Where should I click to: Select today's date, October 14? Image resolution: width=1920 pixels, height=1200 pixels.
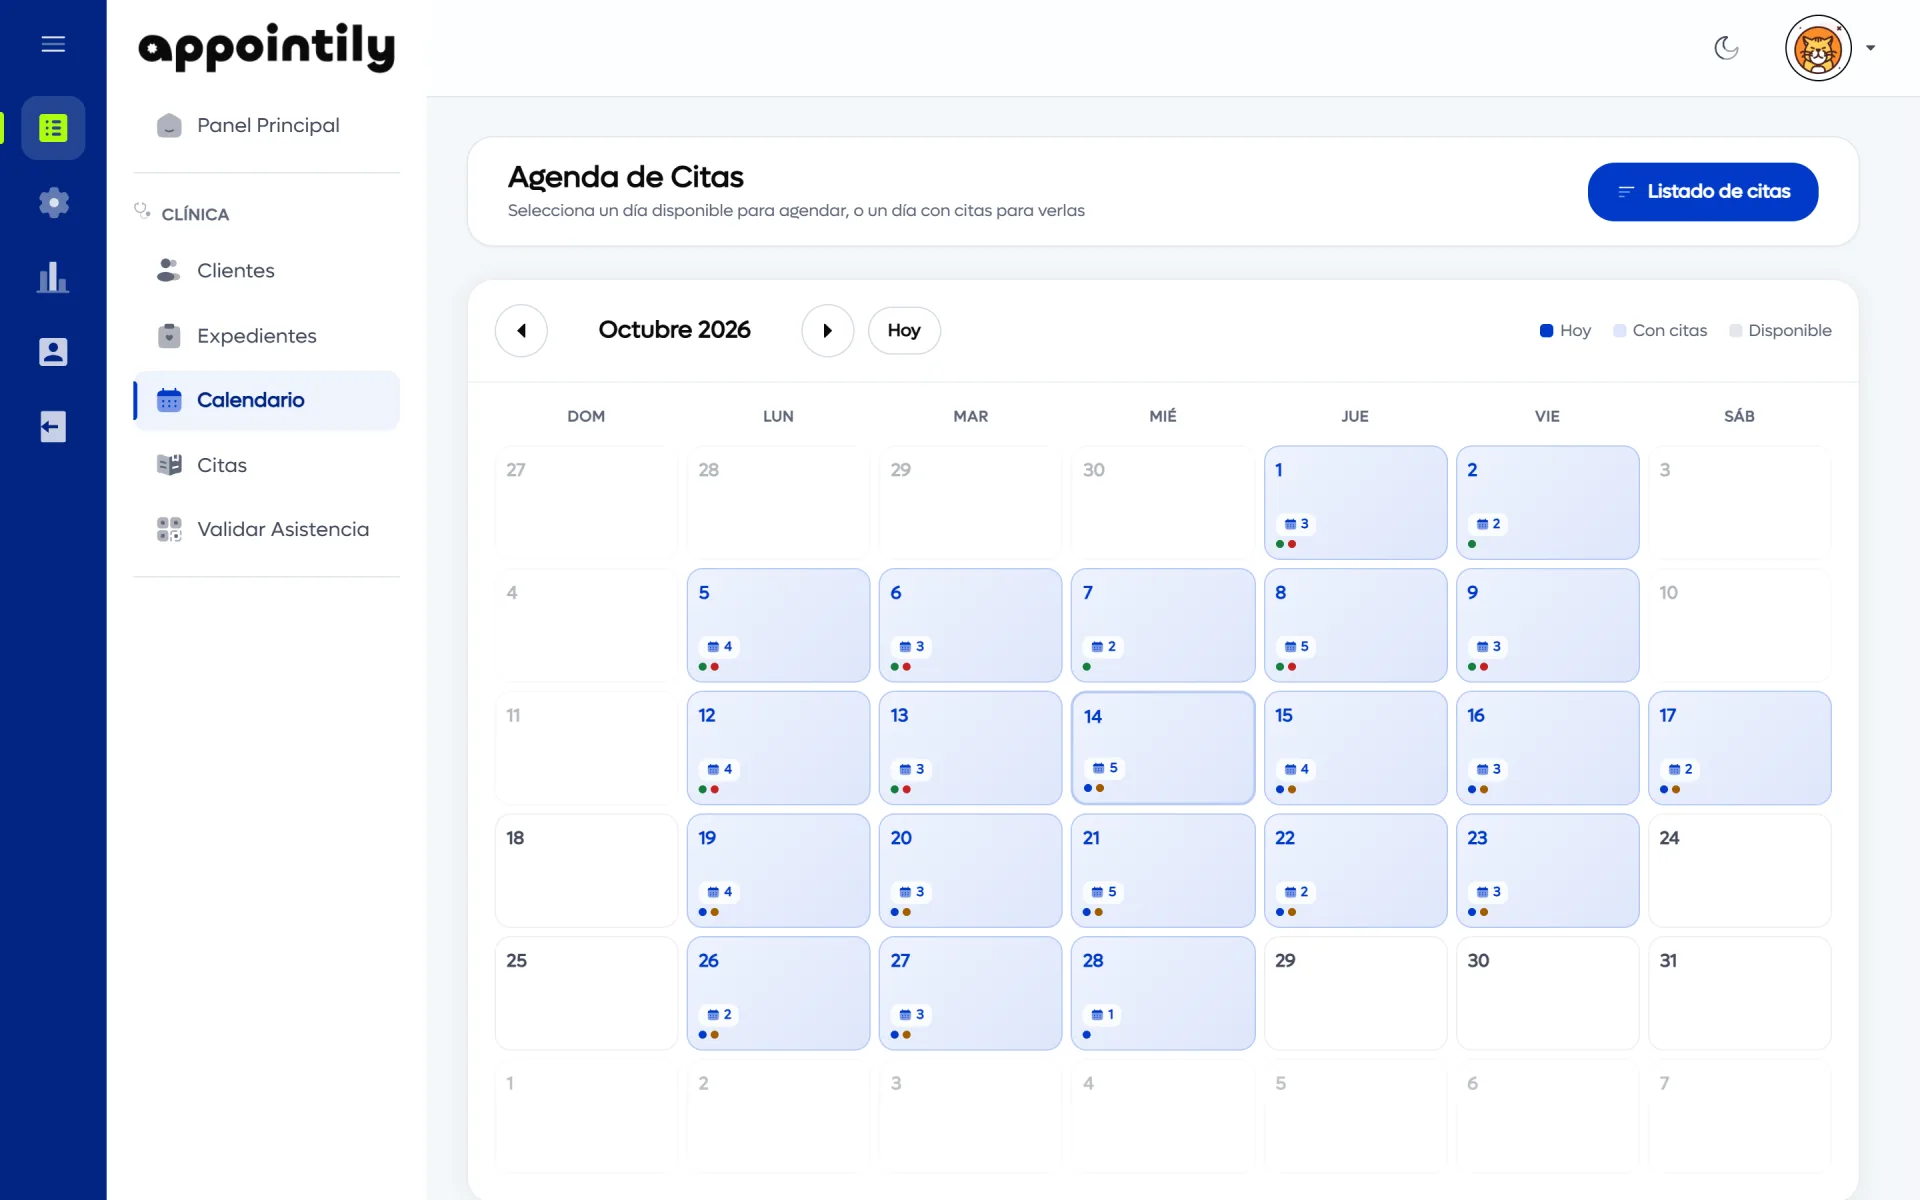coord(1163,748)
